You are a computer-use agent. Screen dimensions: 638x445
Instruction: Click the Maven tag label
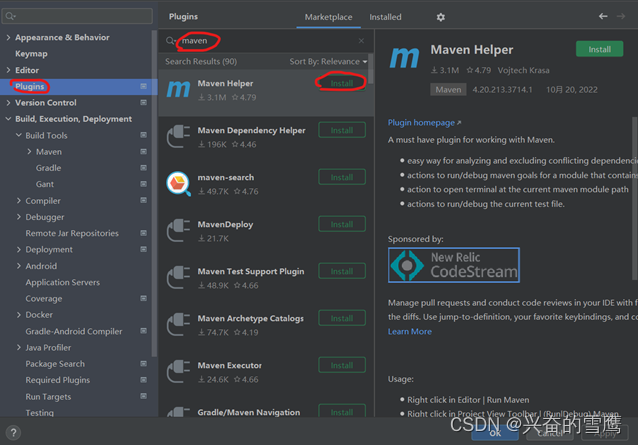pyautogui.click(x=448, y=89)
